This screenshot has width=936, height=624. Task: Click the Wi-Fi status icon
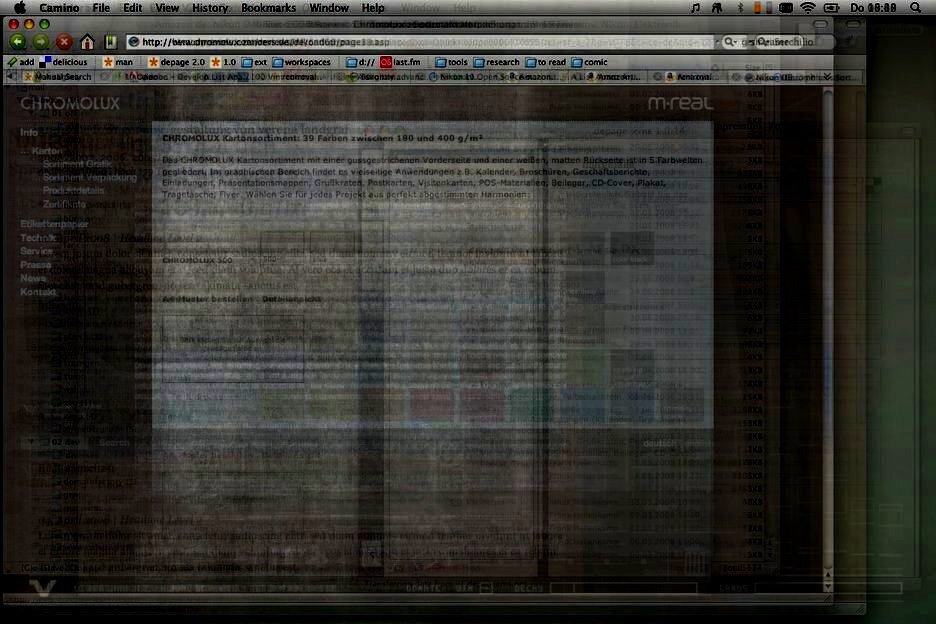point(808,8)
